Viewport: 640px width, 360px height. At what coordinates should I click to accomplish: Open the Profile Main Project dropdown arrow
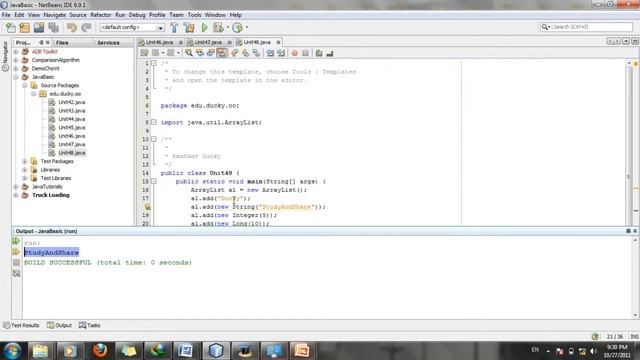coord(247,28)
